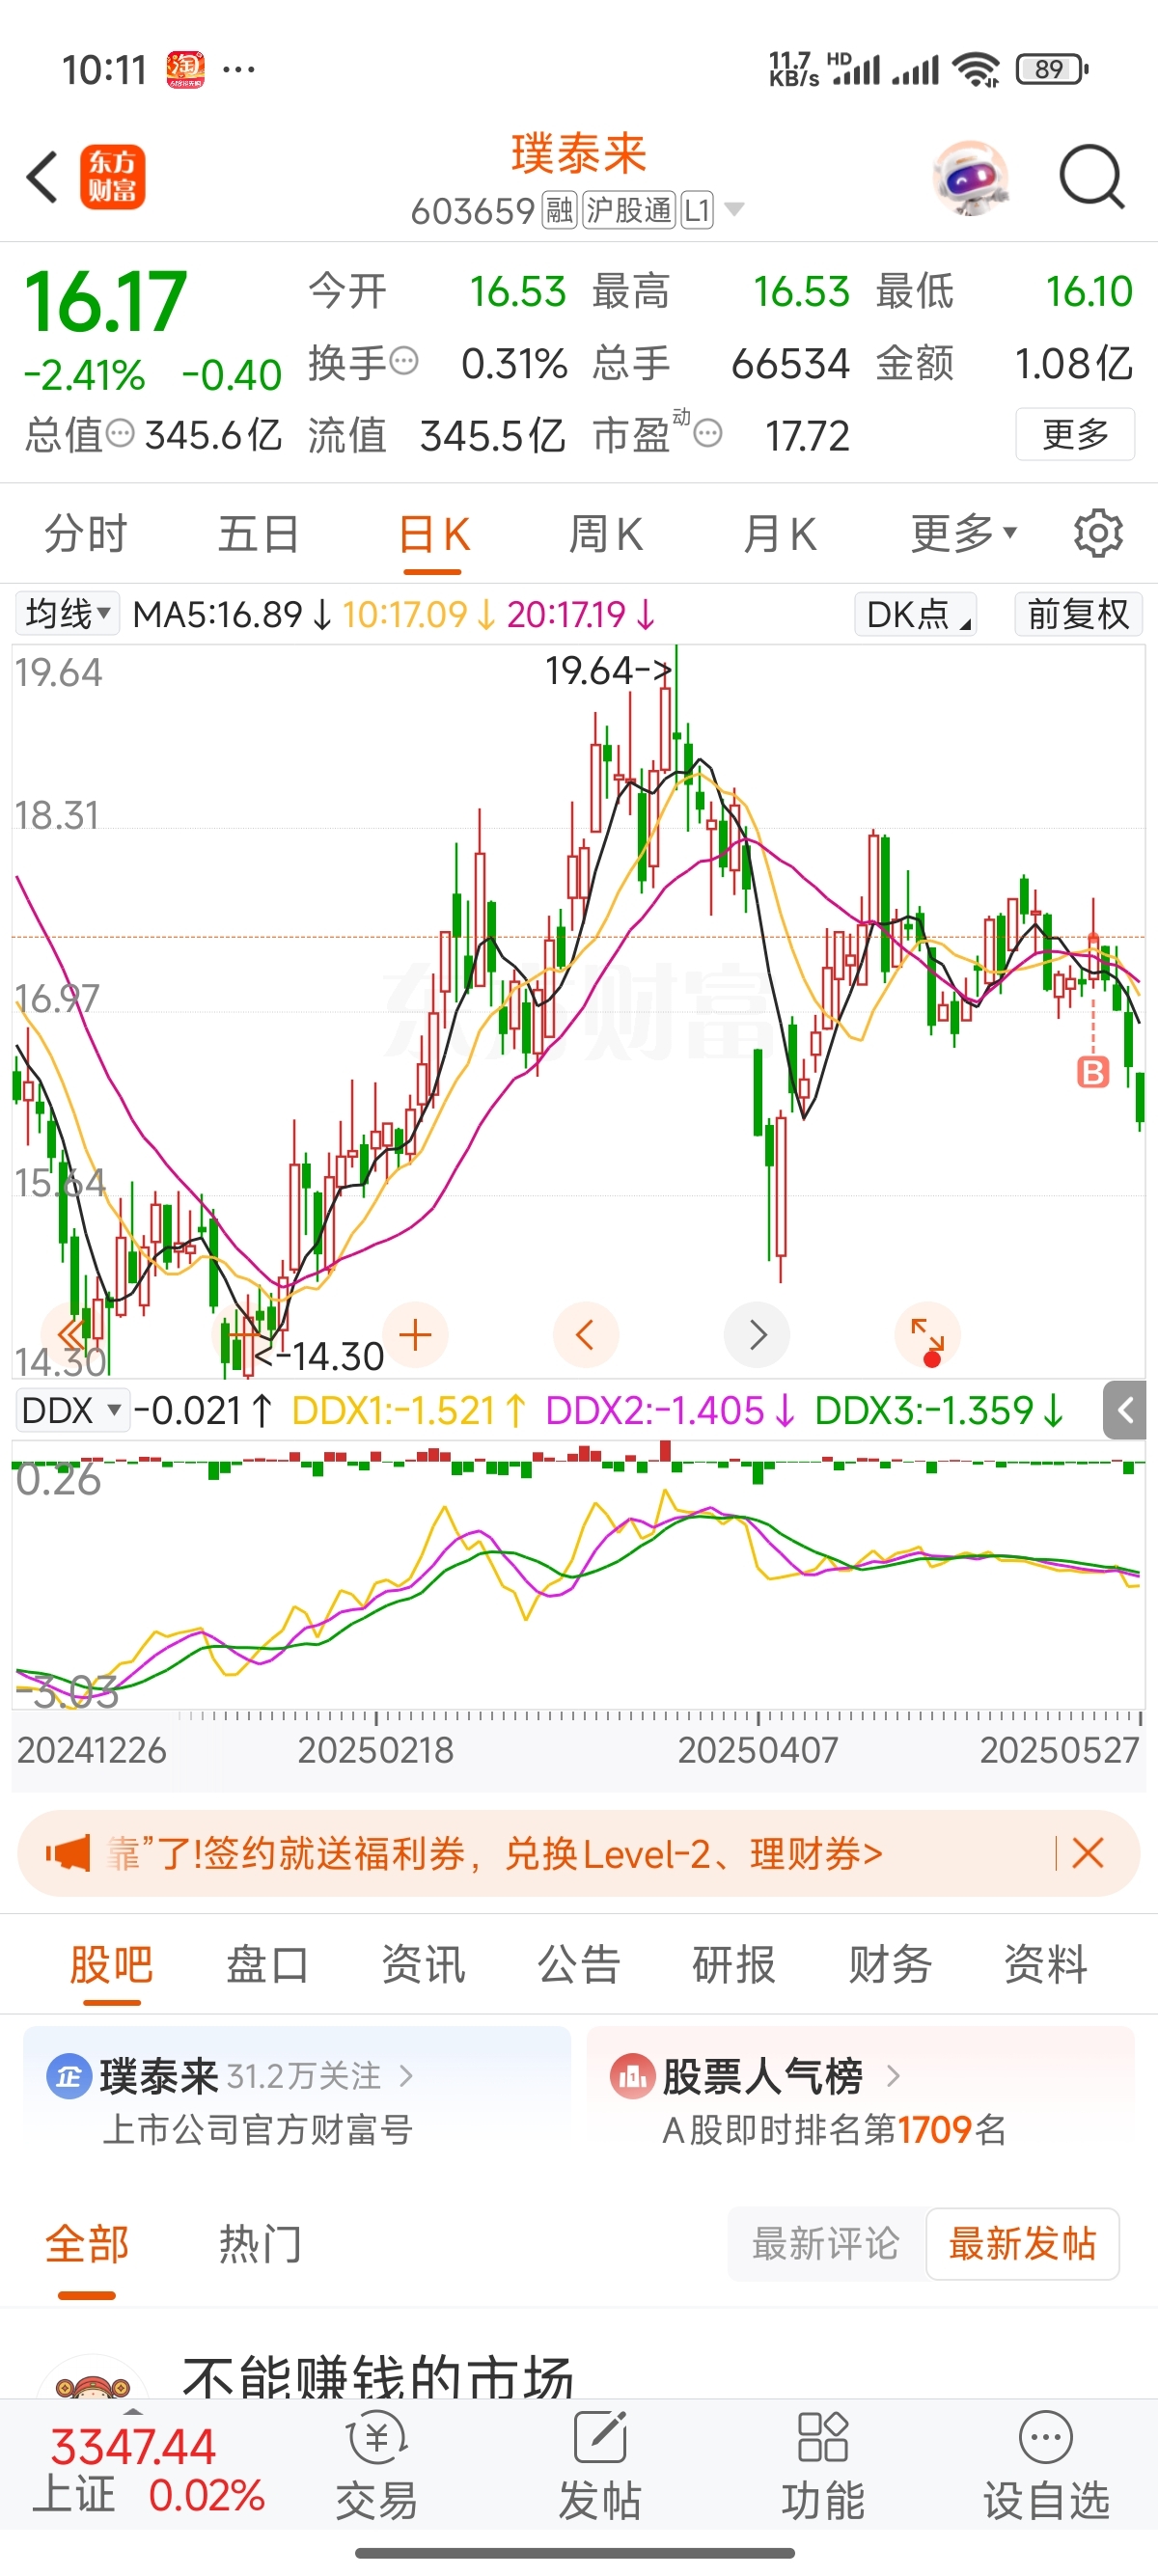The width and height of the screenshot is (1158, 2576).
Task: Open 功能 functions icon
Action: coord(823,2464)
